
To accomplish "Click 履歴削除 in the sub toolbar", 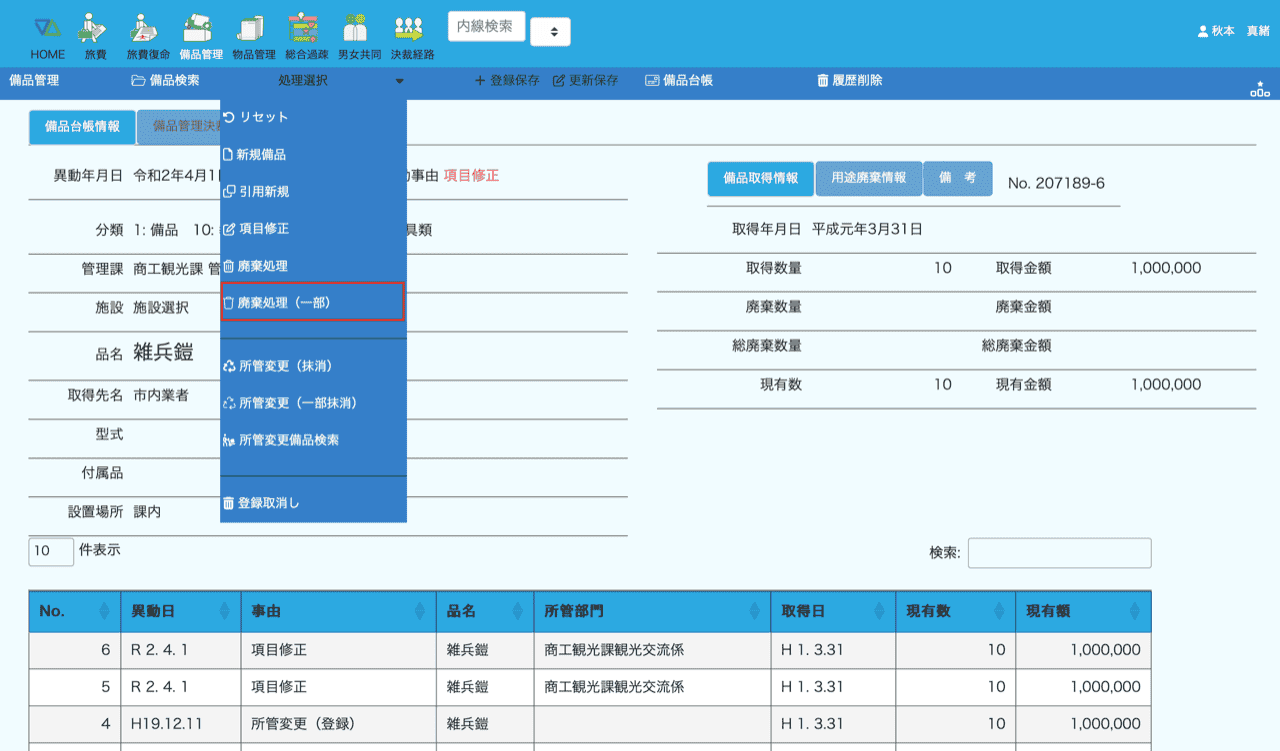I will [x=849, y=80].
